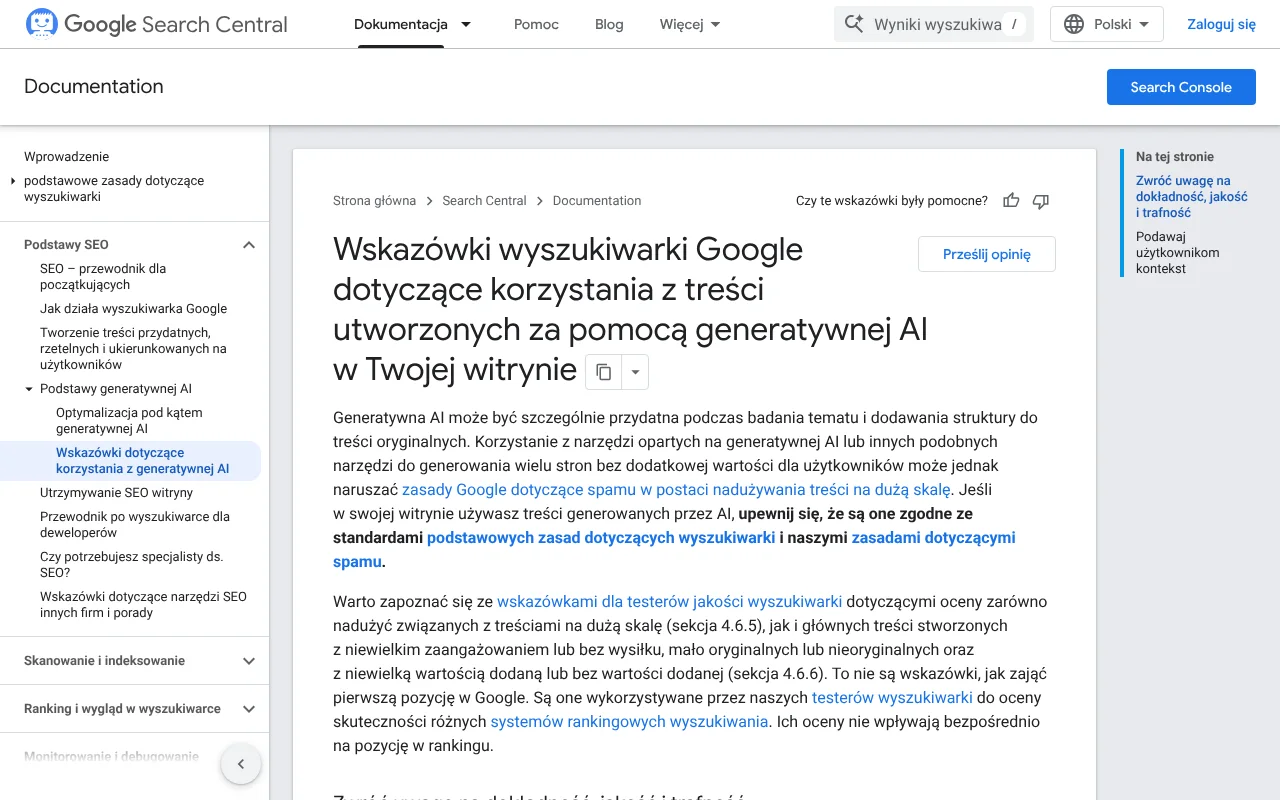Open the Pomoc tab

click(536, 24)
